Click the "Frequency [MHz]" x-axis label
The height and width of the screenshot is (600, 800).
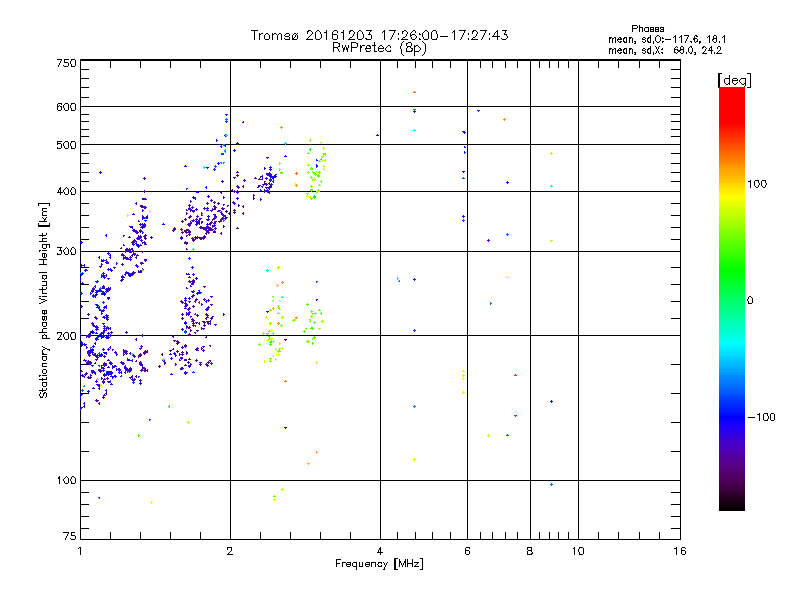click(379, 564)
